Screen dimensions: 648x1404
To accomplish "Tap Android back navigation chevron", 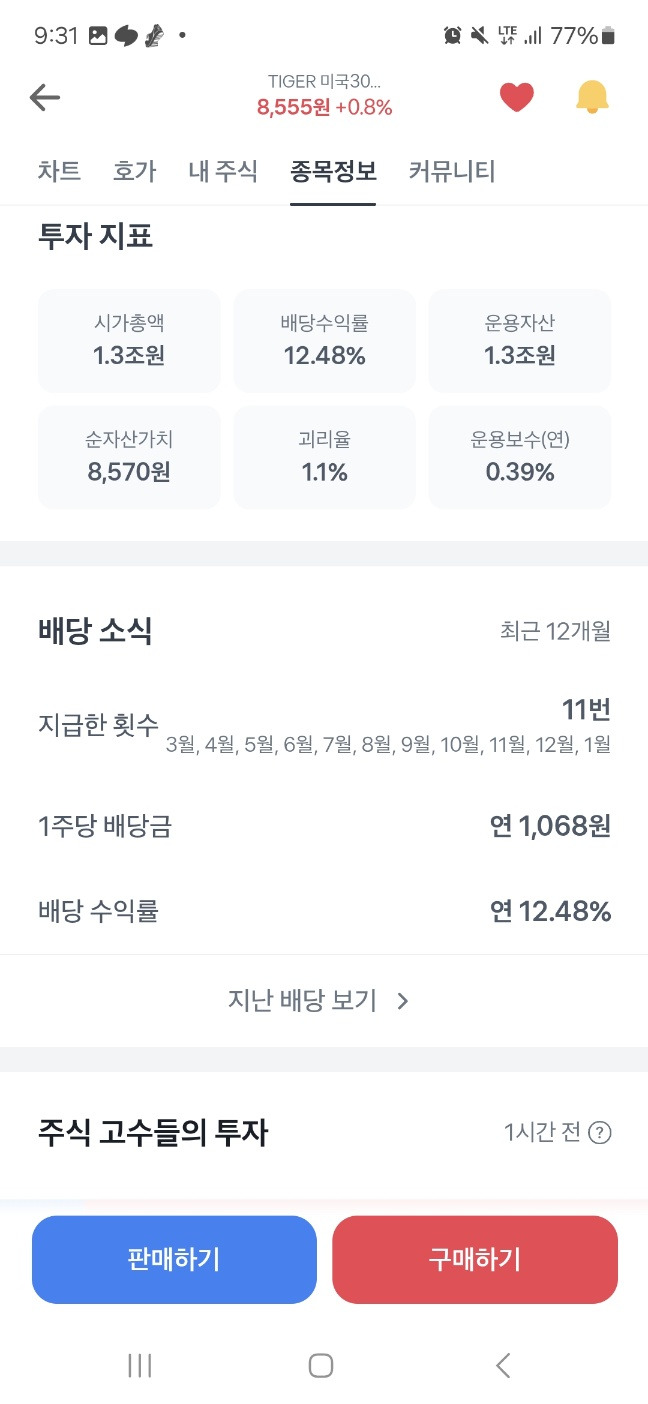I will 503,1365.
